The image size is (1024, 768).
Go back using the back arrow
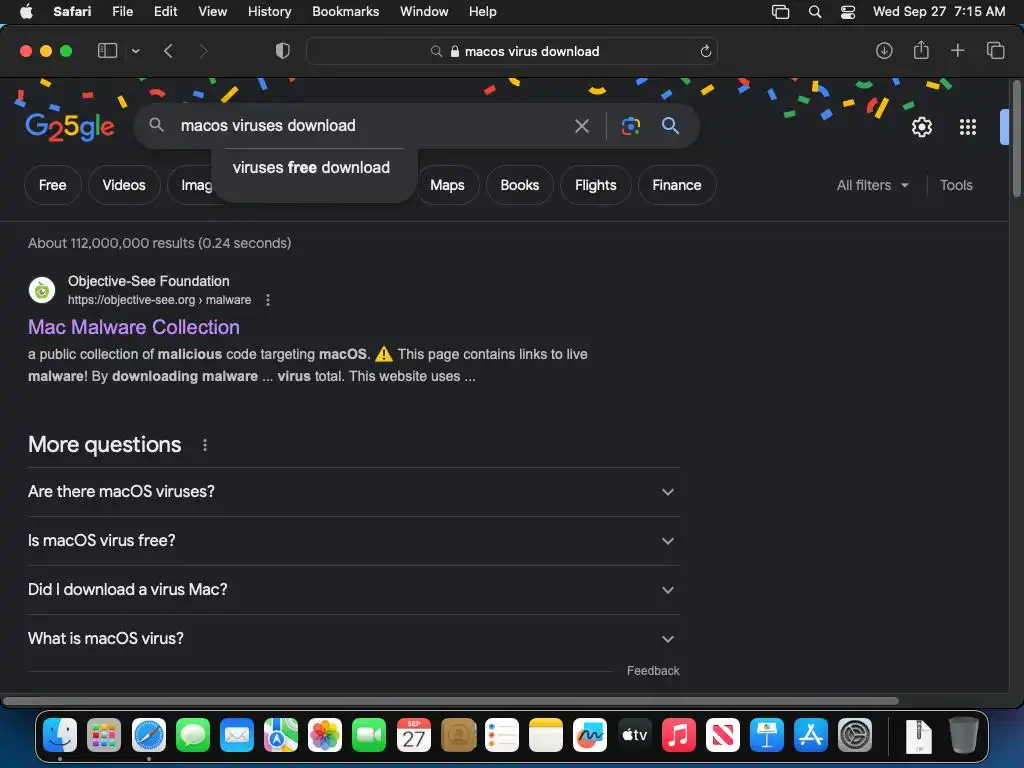(x=168, y=51)
